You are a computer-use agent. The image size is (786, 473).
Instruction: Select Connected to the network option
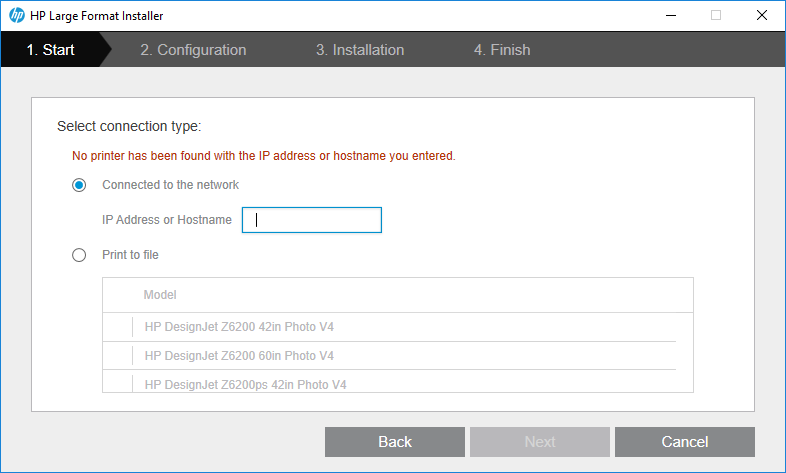point(79,185)
